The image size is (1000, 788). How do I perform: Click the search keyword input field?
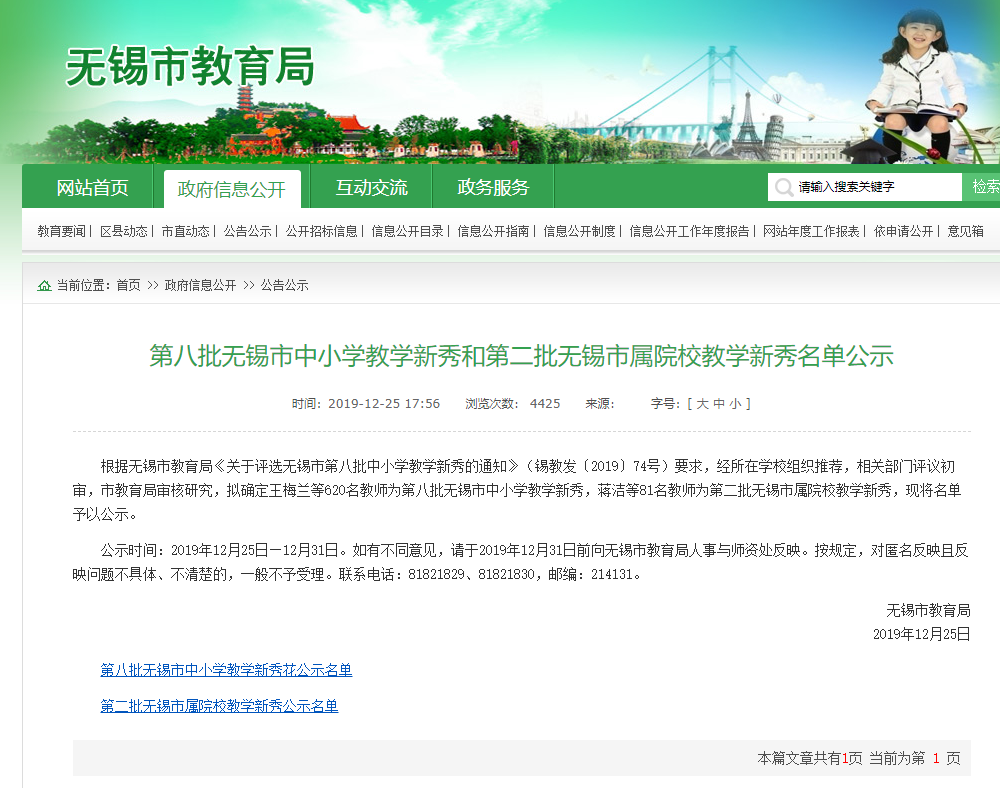[x=865, y=187]
